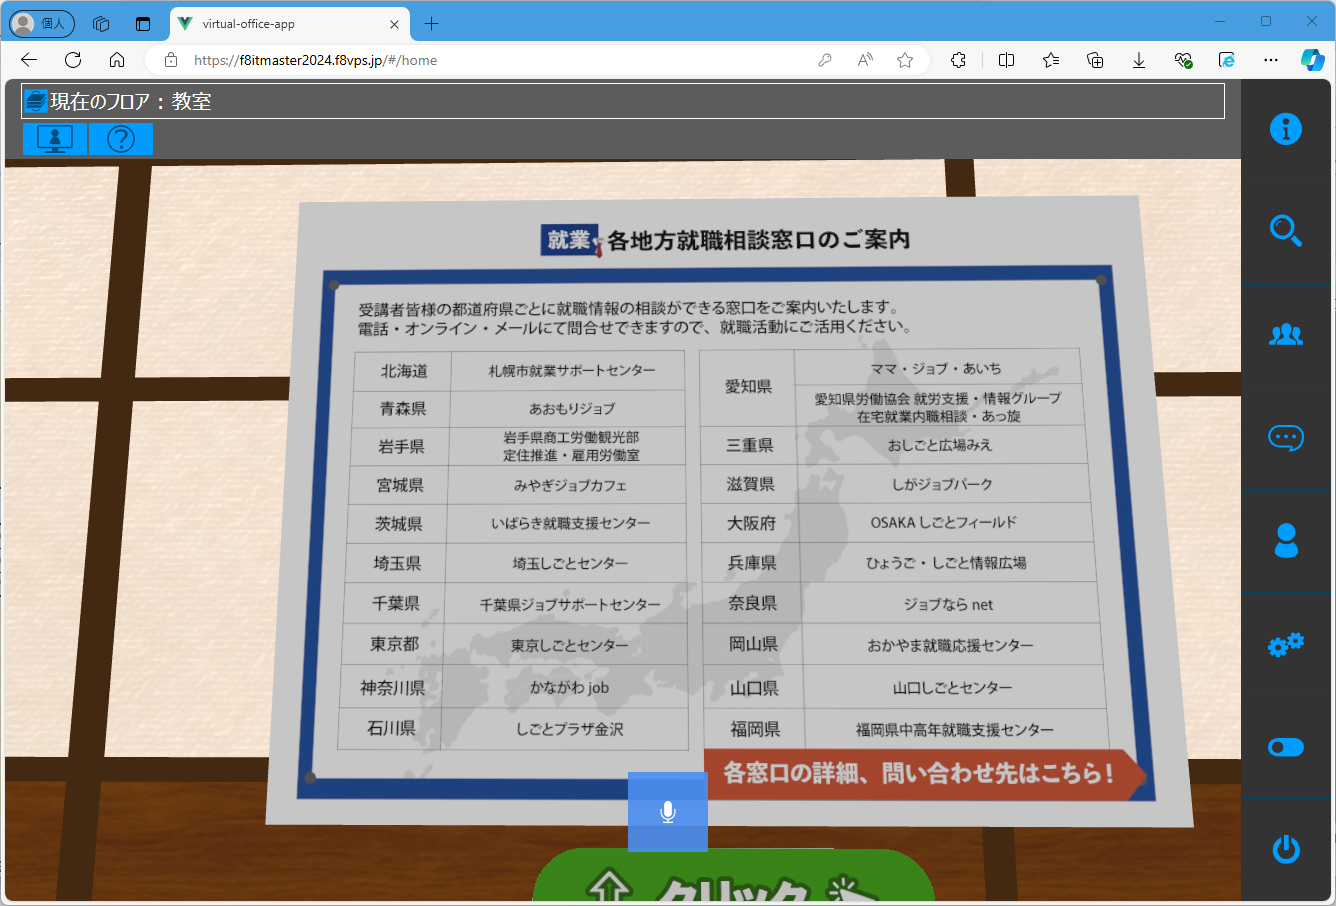This screenshot has width=1336, height=906.
Task: Click OSAKA しごとフィールド entry
Action: coord(944,523)
